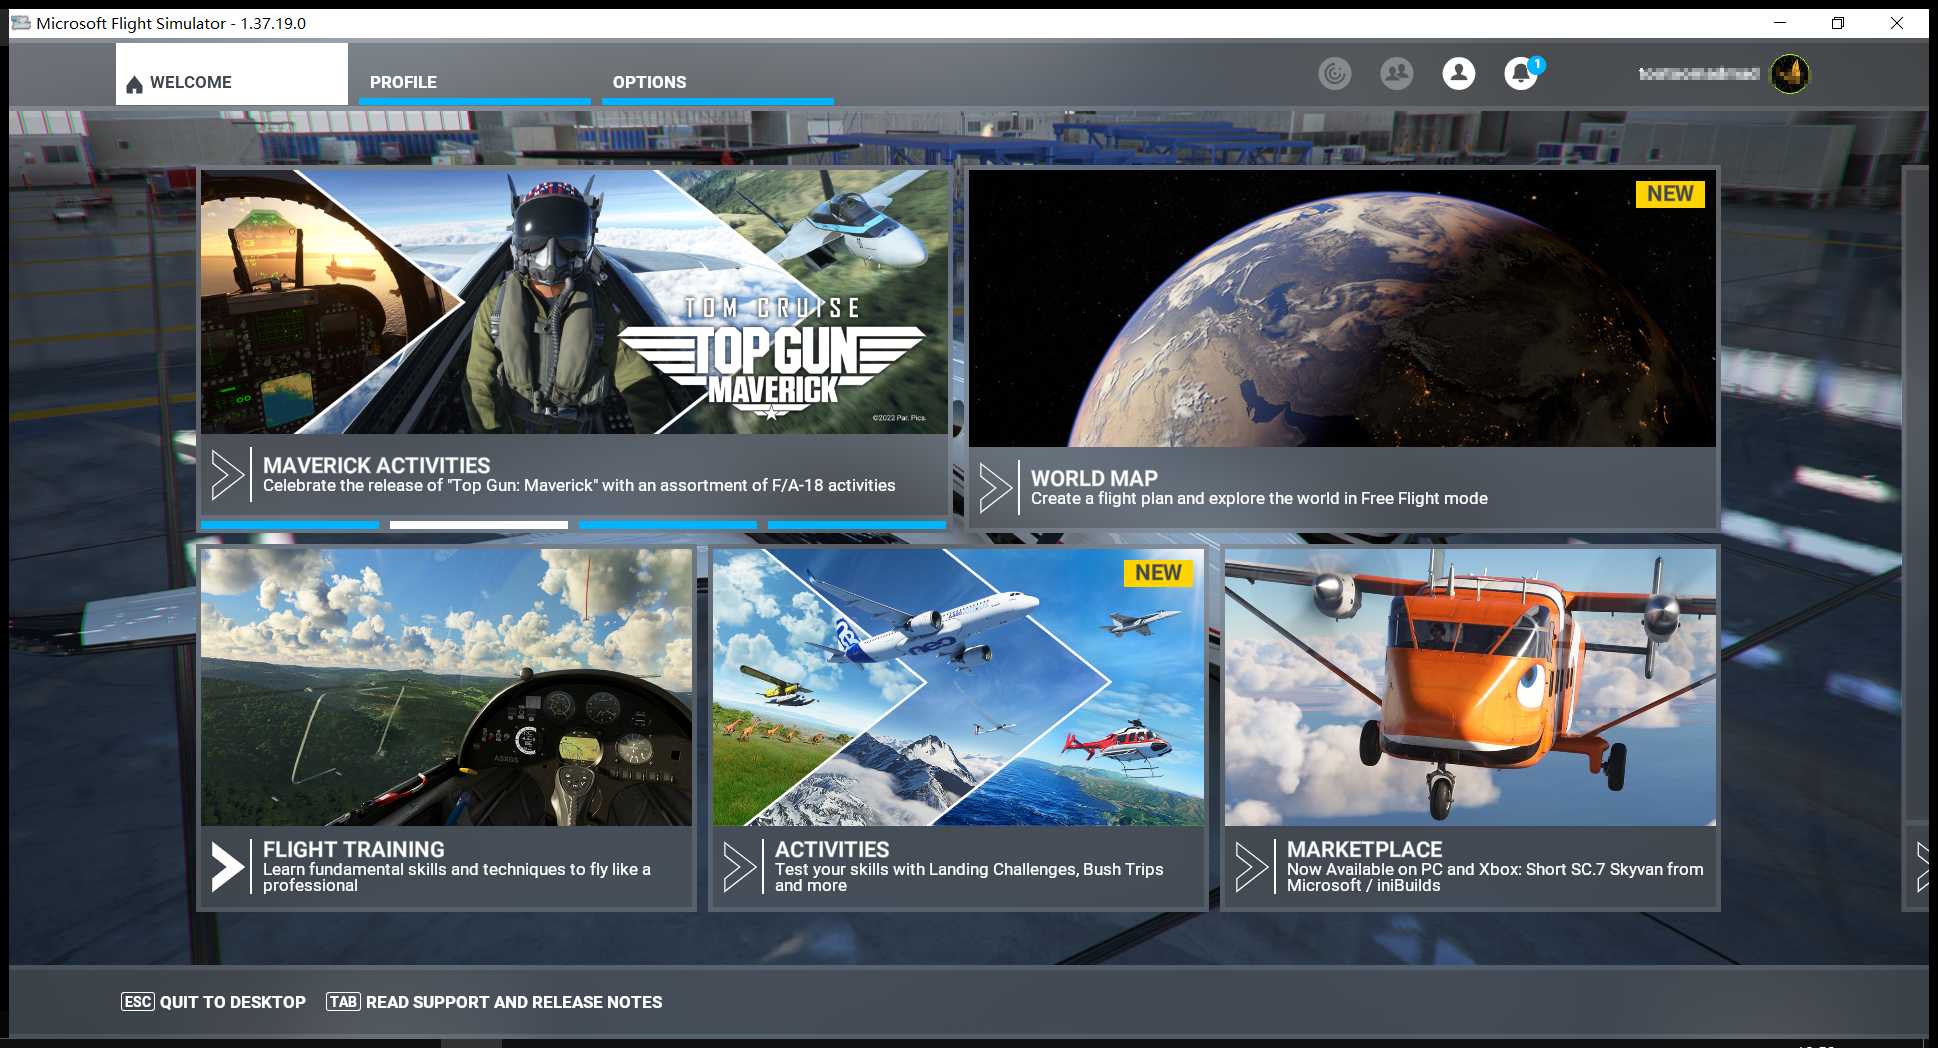
Task: Click the Maverick Activities description text
Action: (x=579, y=486)
